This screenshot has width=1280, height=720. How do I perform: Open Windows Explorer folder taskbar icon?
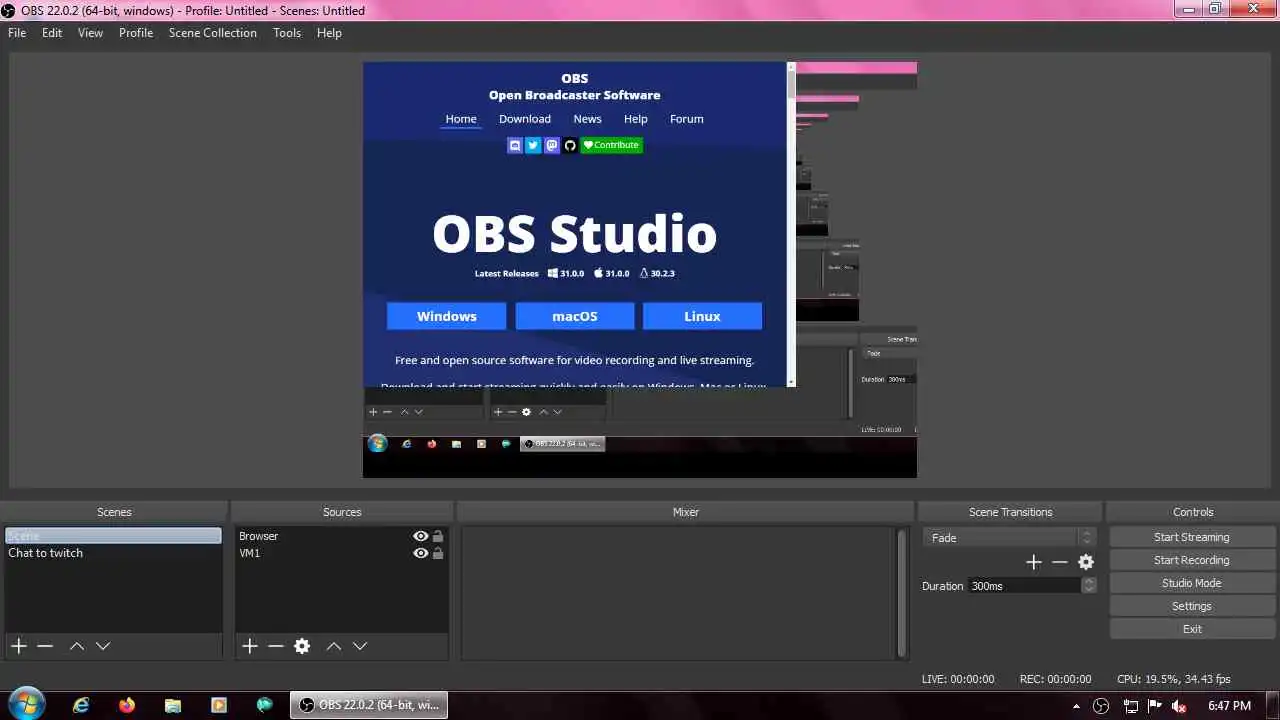(x=173, y=705)
